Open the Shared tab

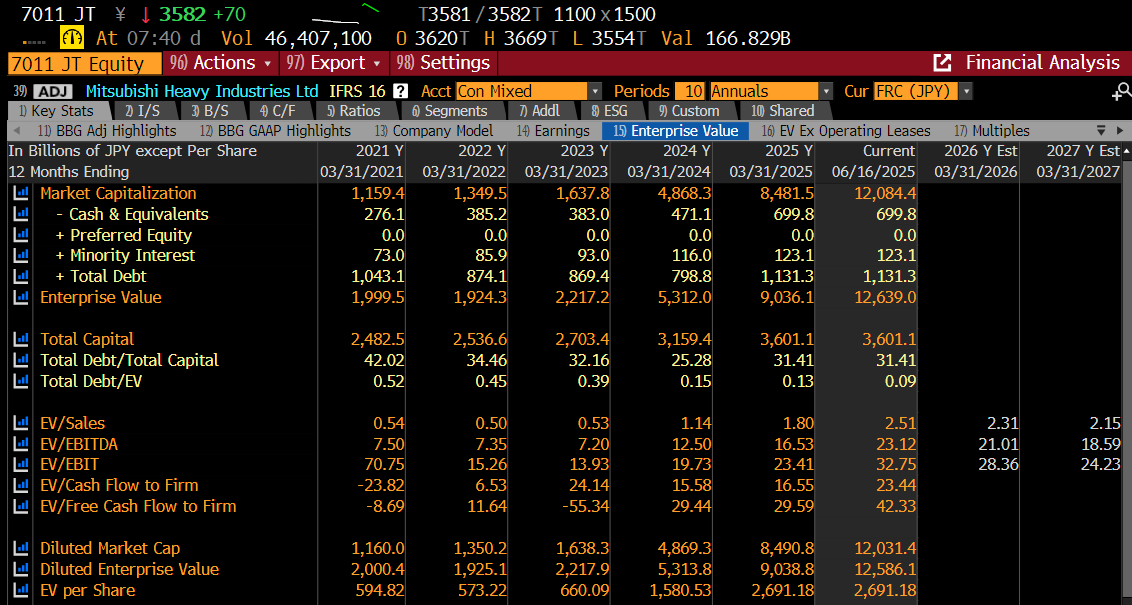[783, 111]
